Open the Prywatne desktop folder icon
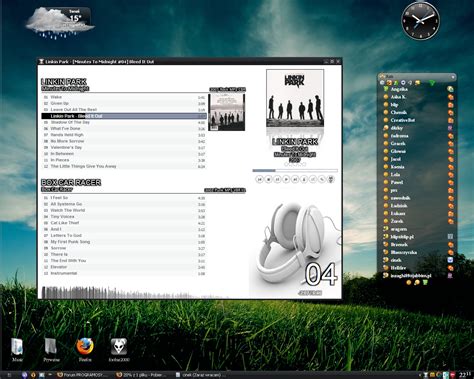 [51, 350]
